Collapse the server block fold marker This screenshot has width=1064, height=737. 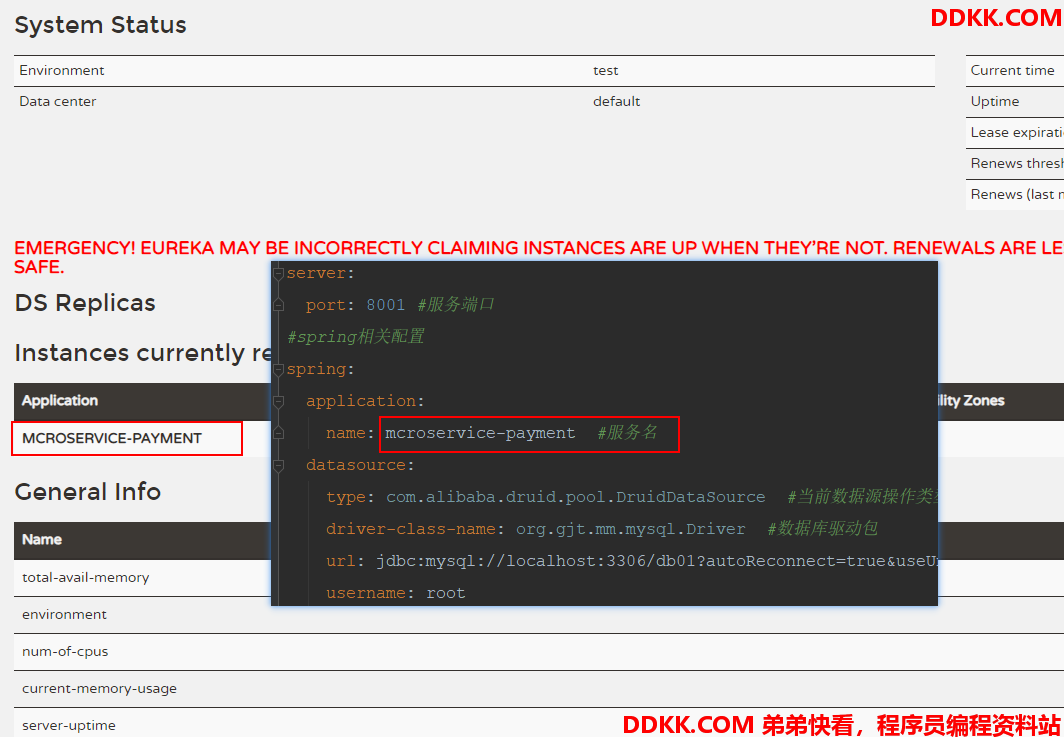click(279, 273)
